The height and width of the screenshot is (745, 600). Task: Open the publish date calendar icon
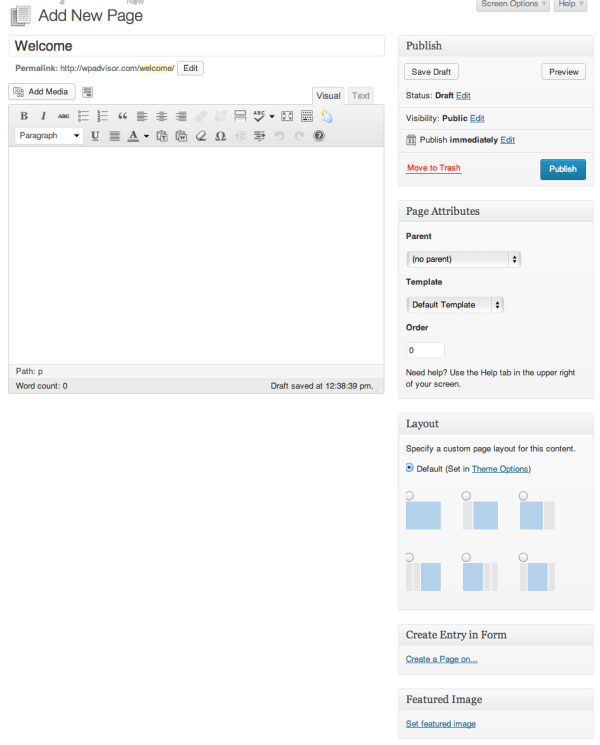(411, 140)
